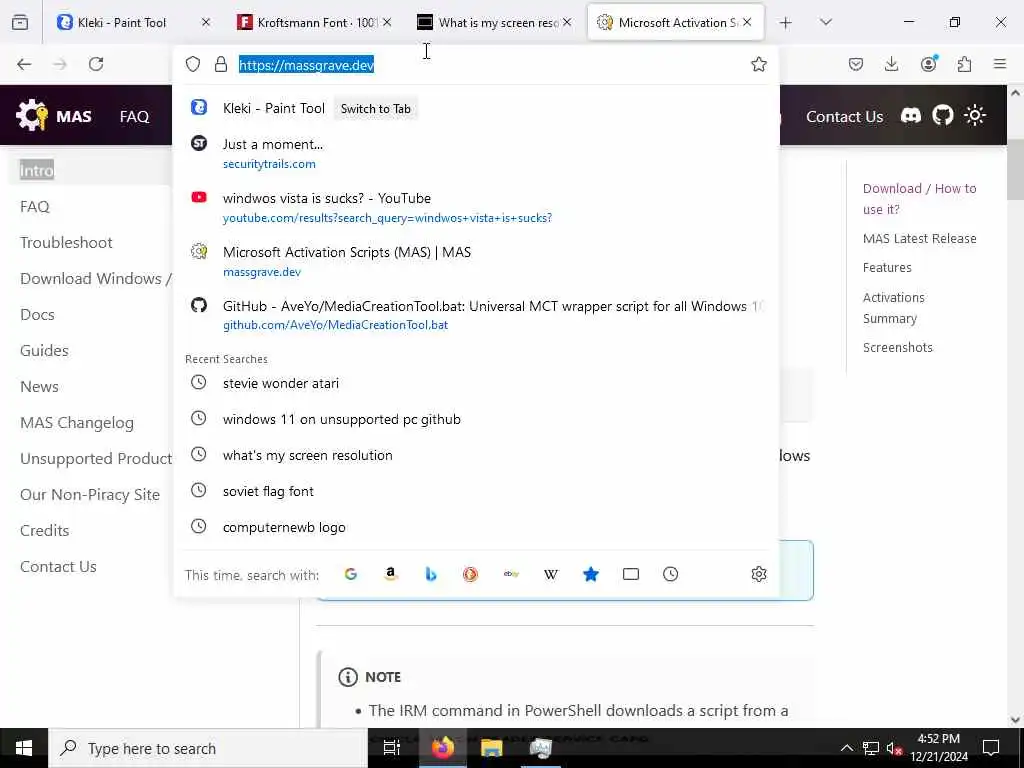The height and width of the screenshot is (768, 1024).
Task: Open a new tab
Action: 786,23
